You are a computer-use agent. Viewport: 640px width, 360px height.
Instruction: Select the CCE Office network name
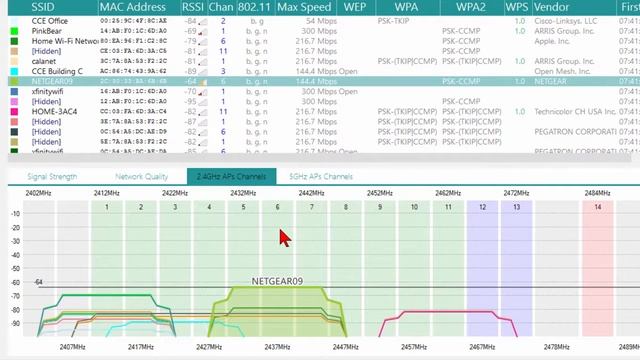pyautogui.click(x=50, y=21)
